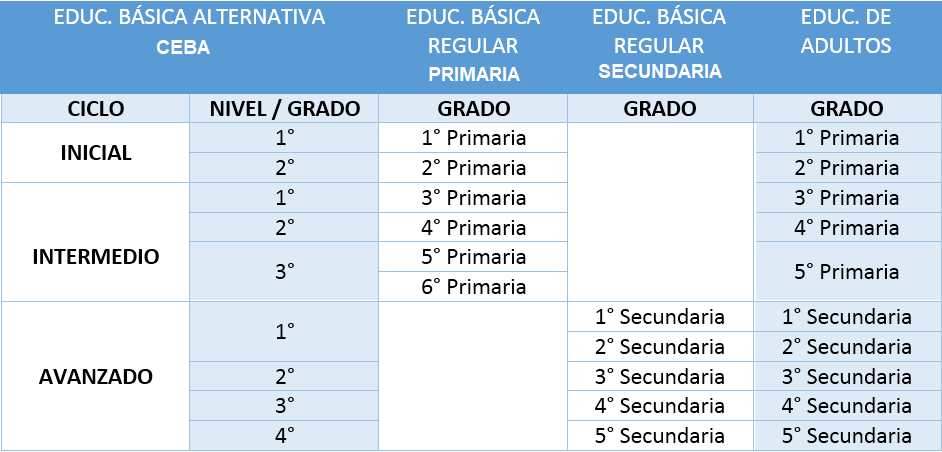The width and height of the screenshot is (942, 452).
Task: Click the INICIAL cycle cell
Action: click(x=96, y=153)
